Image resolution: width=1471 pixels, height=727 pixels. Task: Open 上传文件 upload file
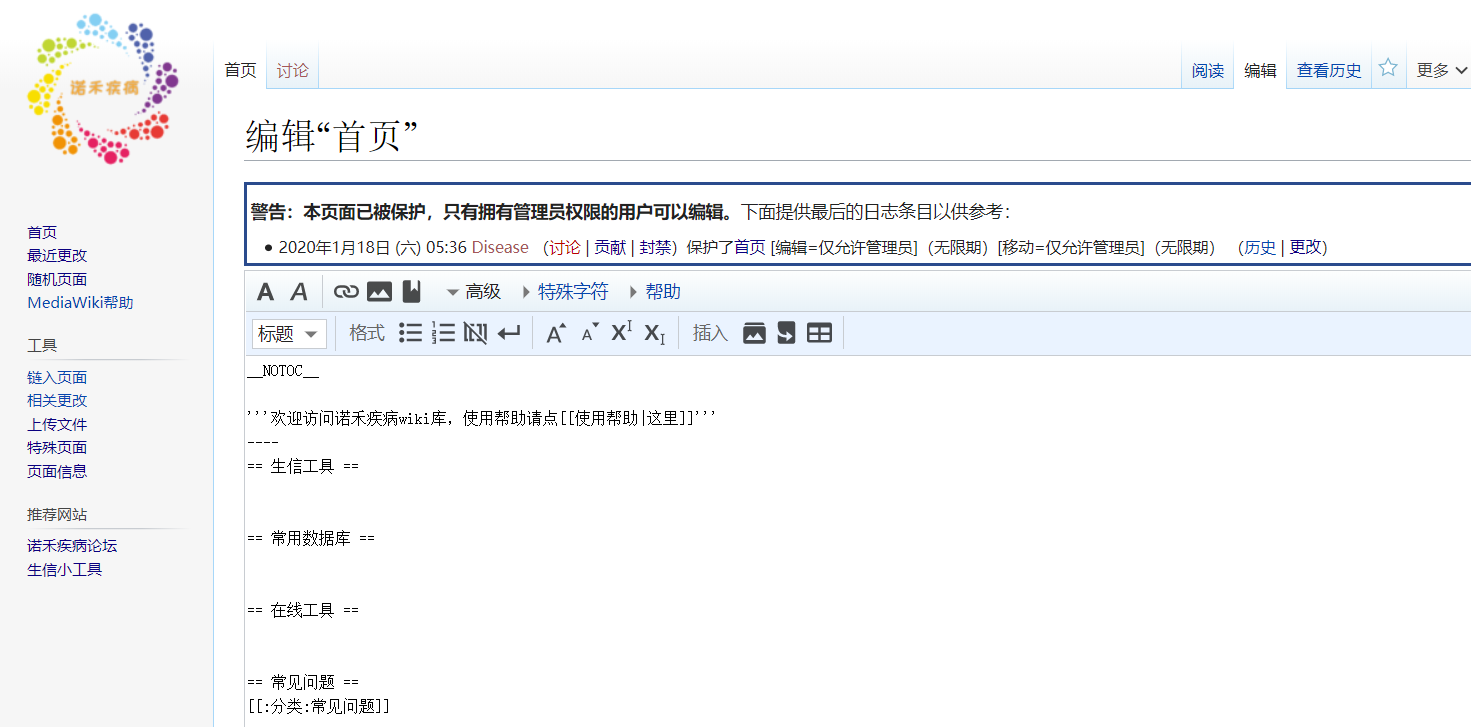pyautogui.click(x=57, y=424)
